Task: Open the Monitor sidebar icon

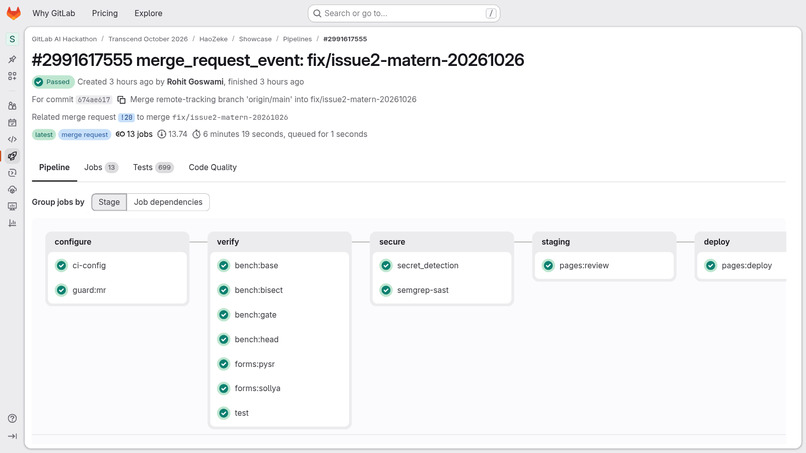Action: (x=12, y=206)
